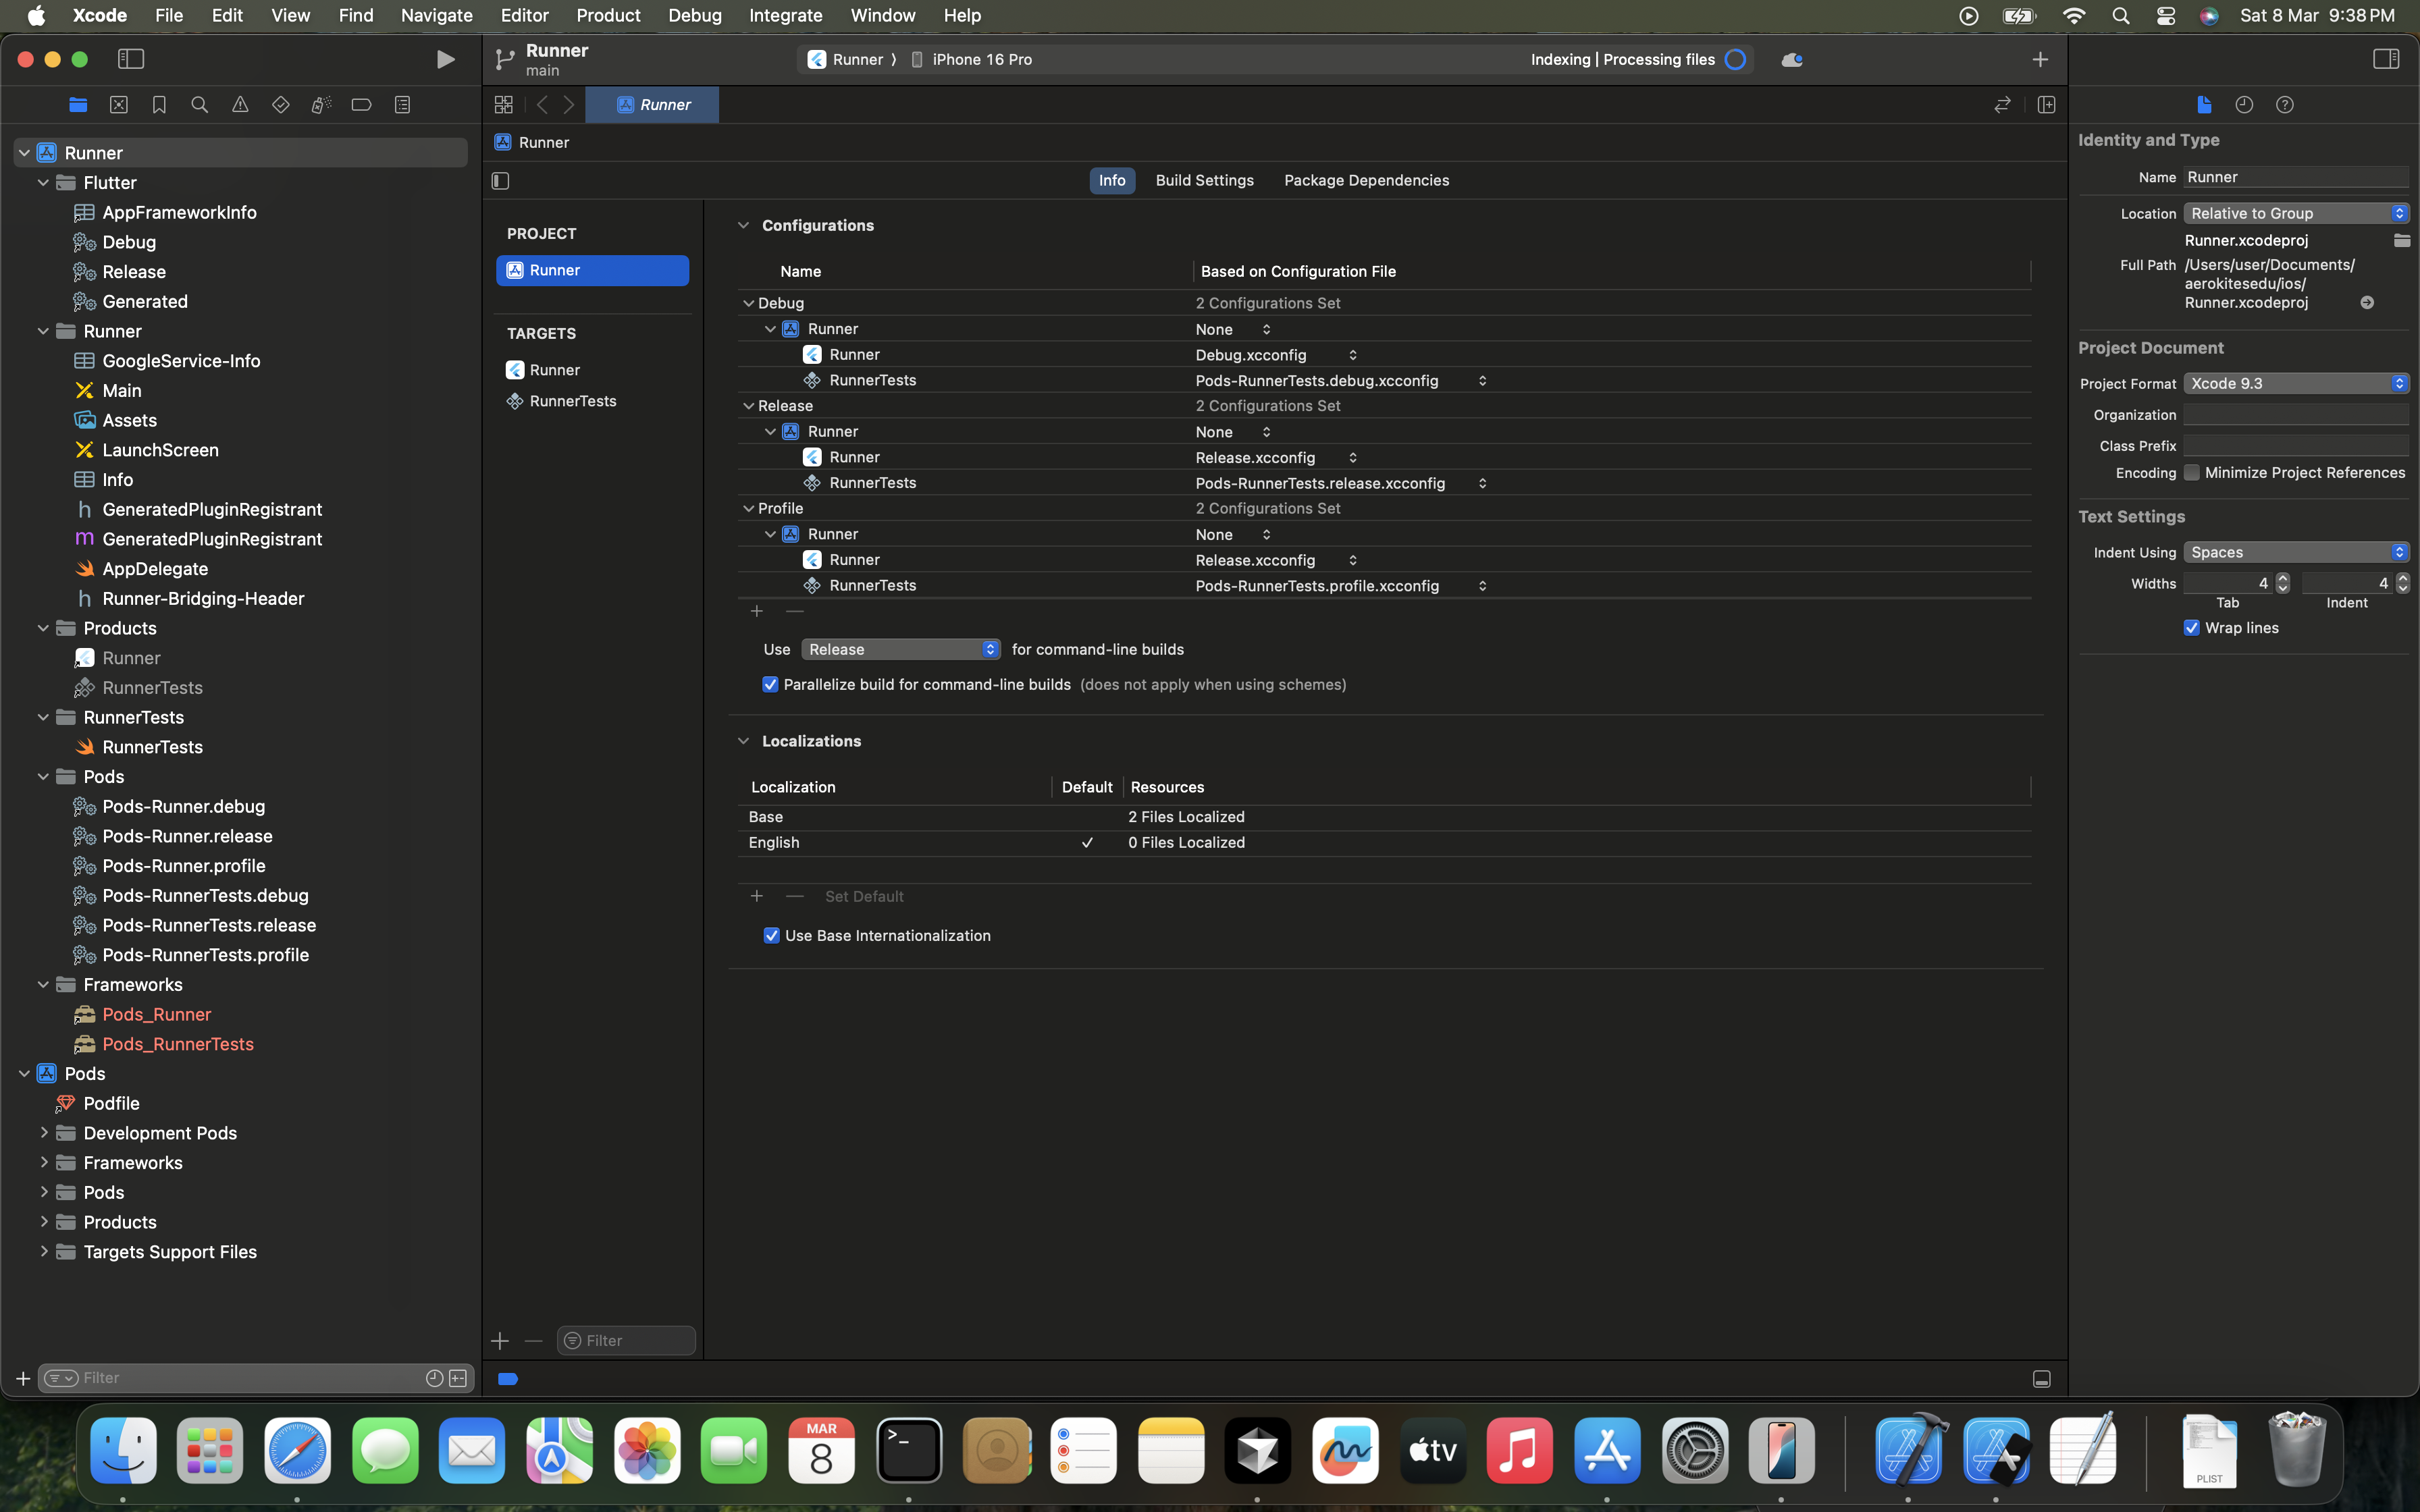Open the Integrate menu
Screen dimensions: 2420x1512
point(785,15)
